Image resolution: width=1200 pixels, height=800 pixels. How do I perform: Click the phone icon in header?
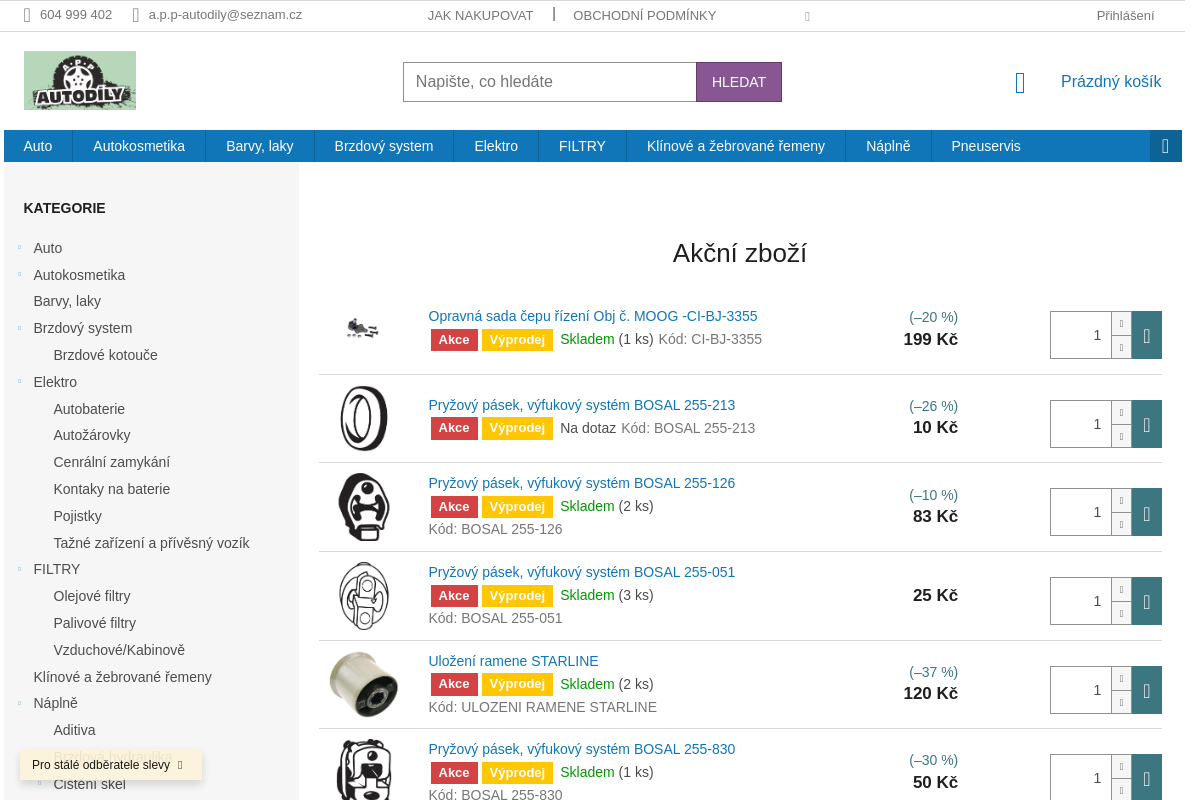[27, 15]
